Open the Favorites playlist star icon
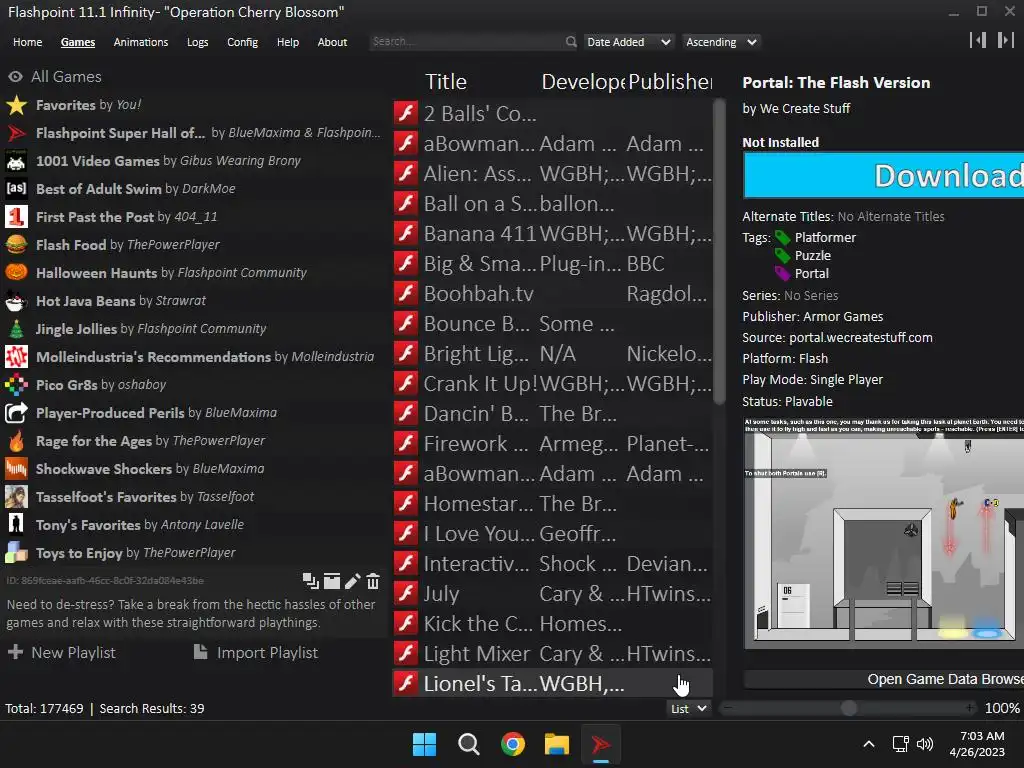Screen dimensions: 1024x768 pos(16,105)
